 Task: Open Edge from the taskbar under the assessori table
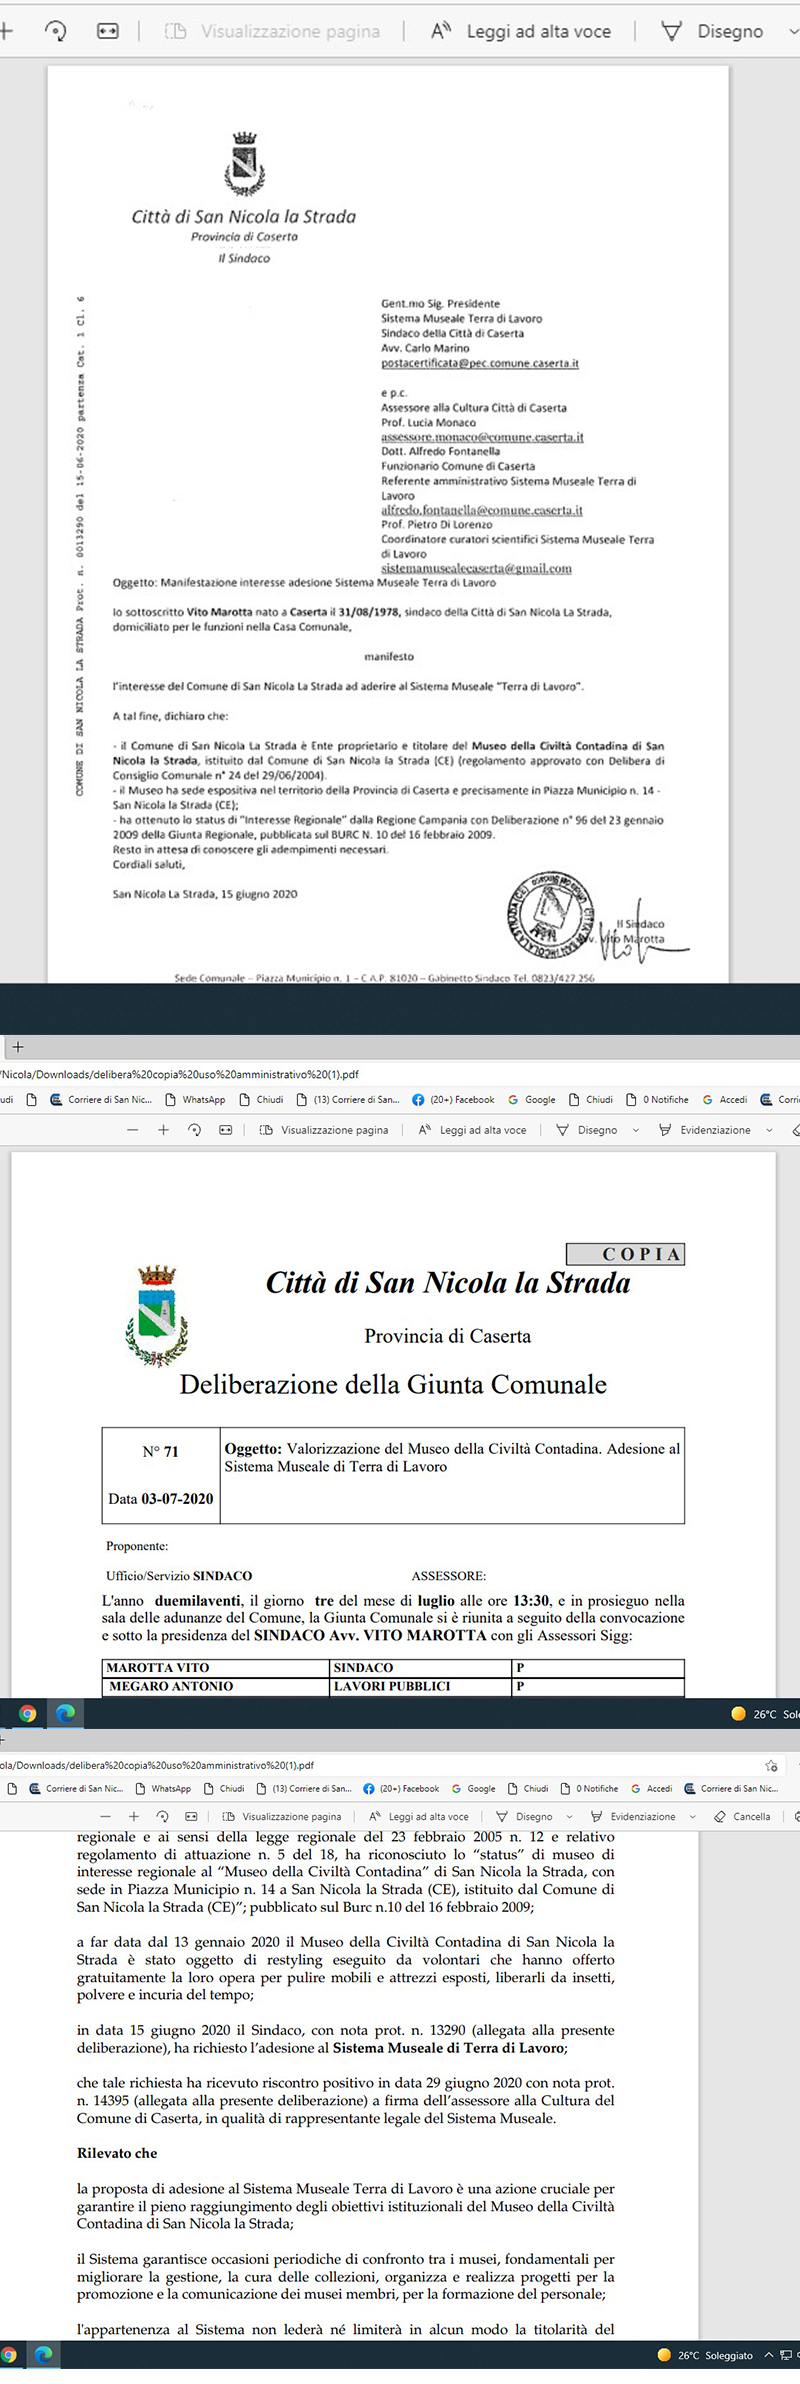[x=66, y=1713]
